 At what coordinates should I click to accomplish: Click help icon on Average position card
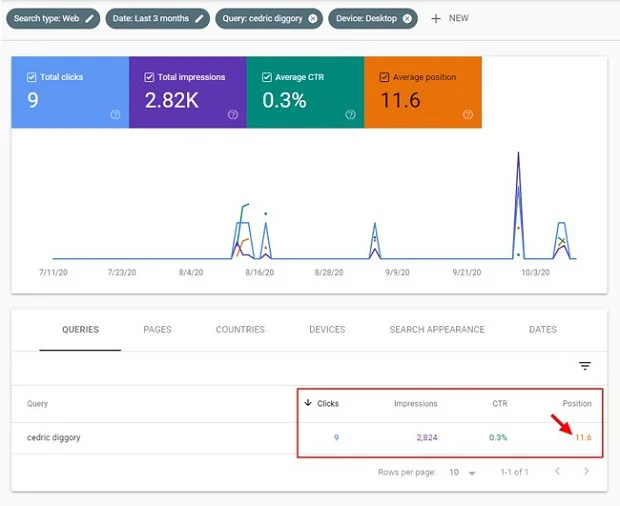(467, 115)
